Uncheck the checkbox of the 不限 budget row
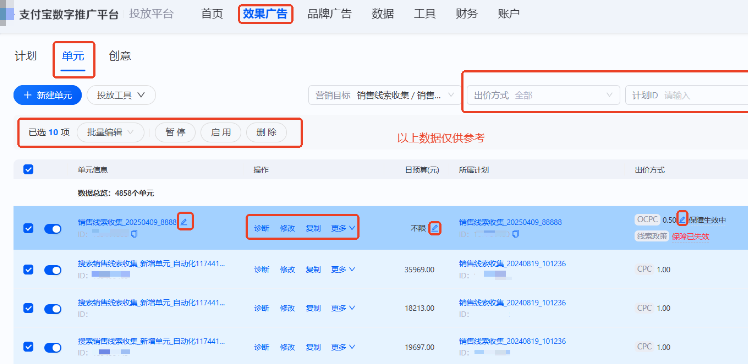The height and width of the screenshot is (364, 748). click(x=28, y=229)
